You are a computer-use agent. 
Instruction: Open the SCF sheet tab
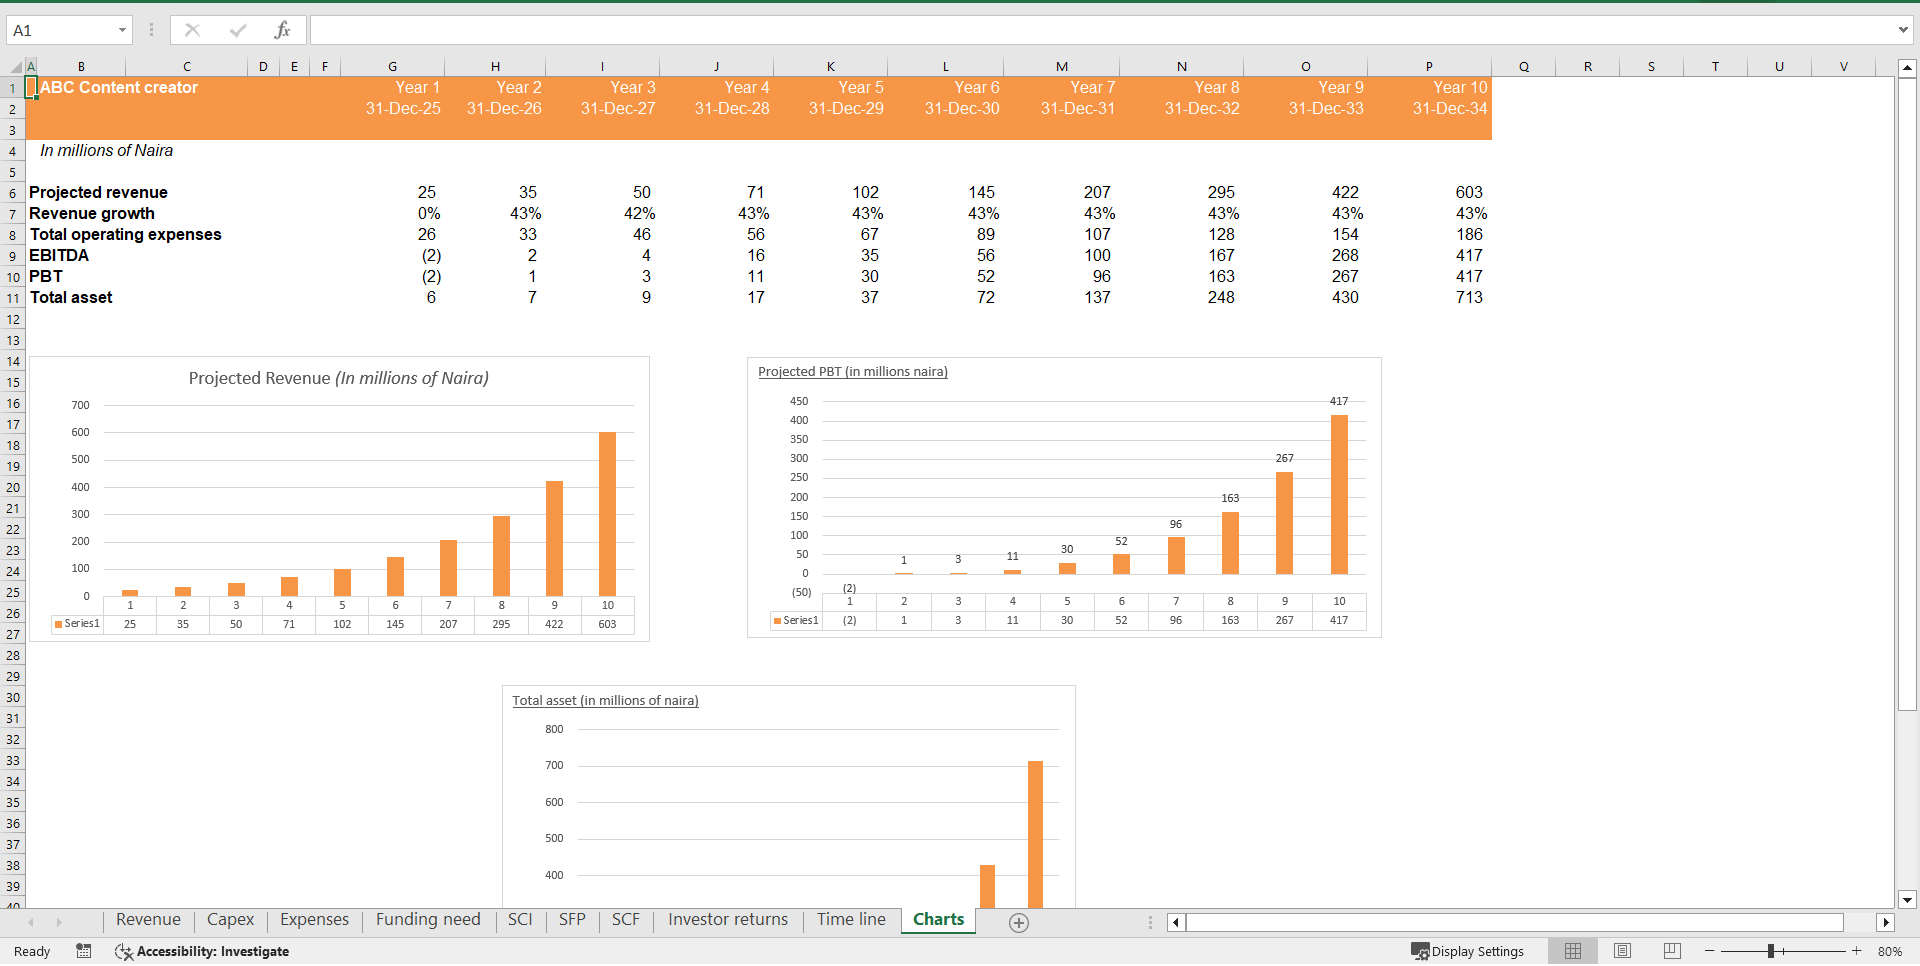[x=626, y=920]
